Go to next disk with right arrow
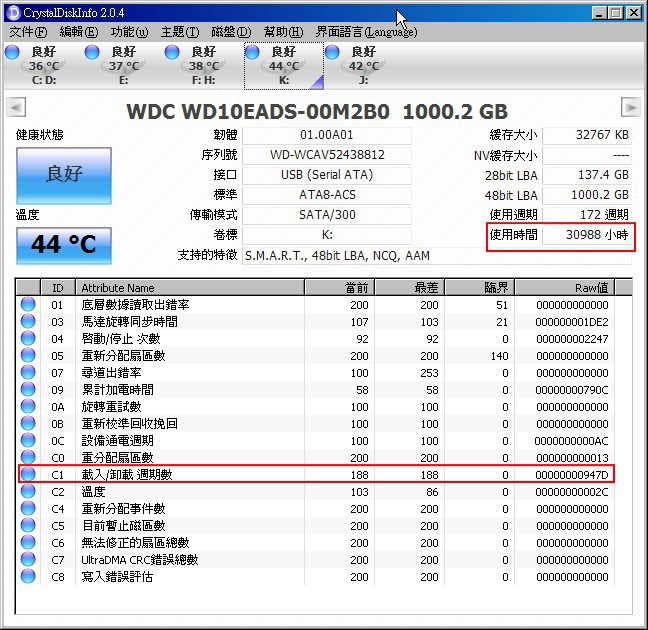This screenshot has width=648, height=630. (631, 107)
